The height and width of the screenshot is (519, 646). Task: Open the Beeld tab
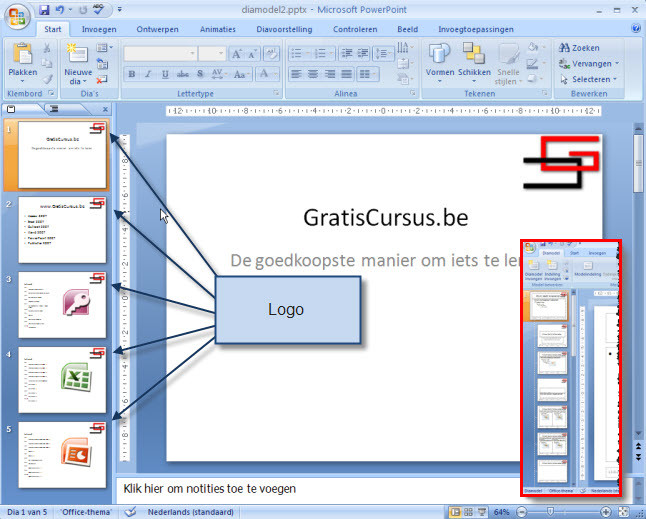(x=407, y=29)
